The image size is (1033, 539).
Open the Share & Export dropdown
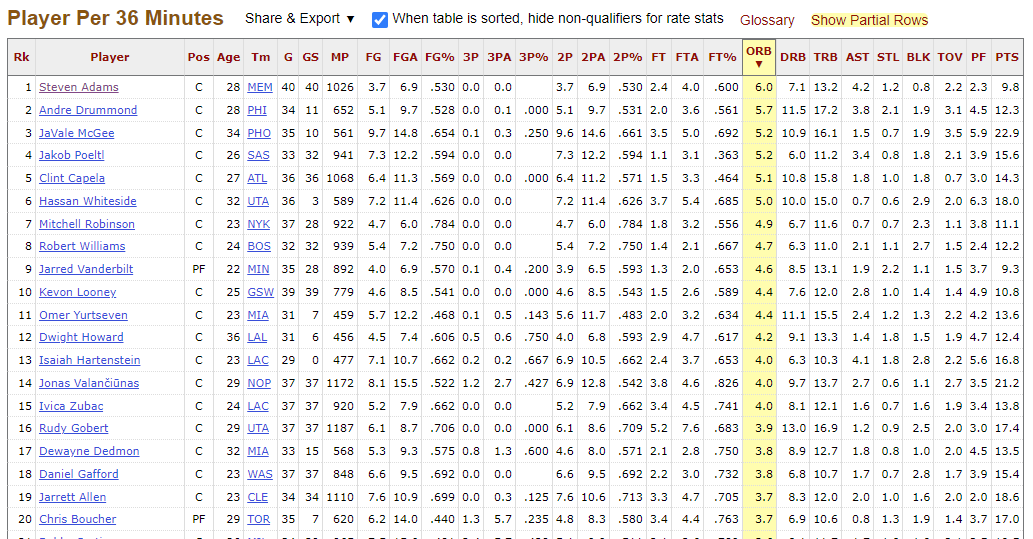click(299, 19)
